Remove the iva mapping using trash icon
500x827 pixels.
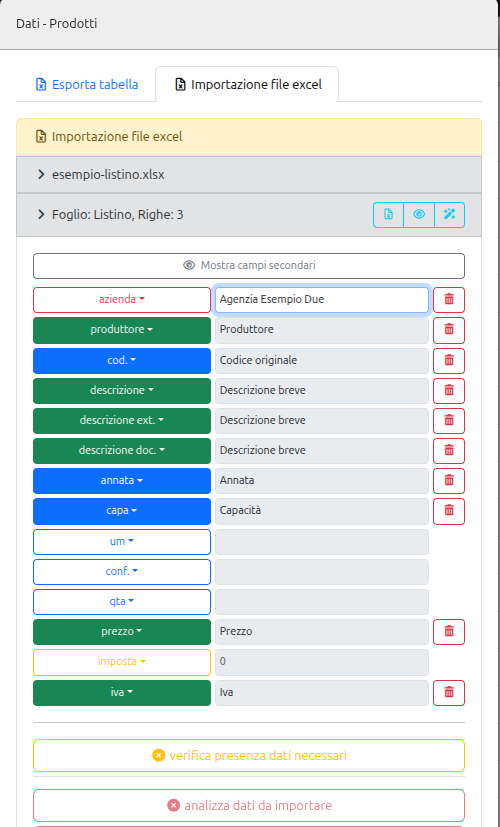point(449,693)
